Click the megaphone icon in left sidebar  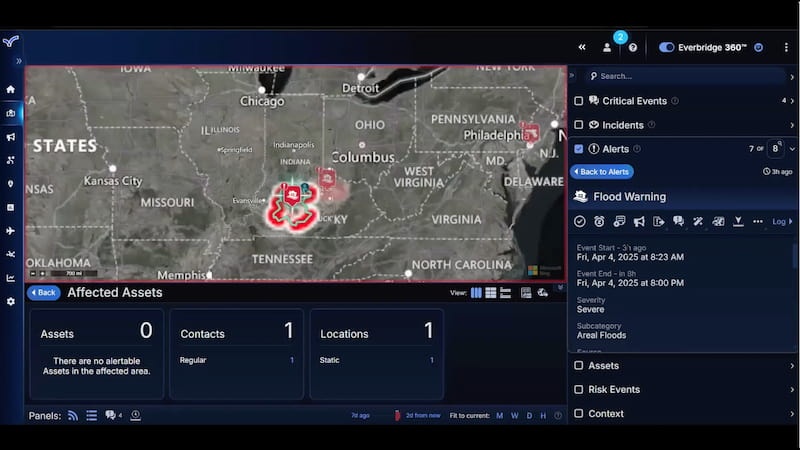tap(11, 137)
